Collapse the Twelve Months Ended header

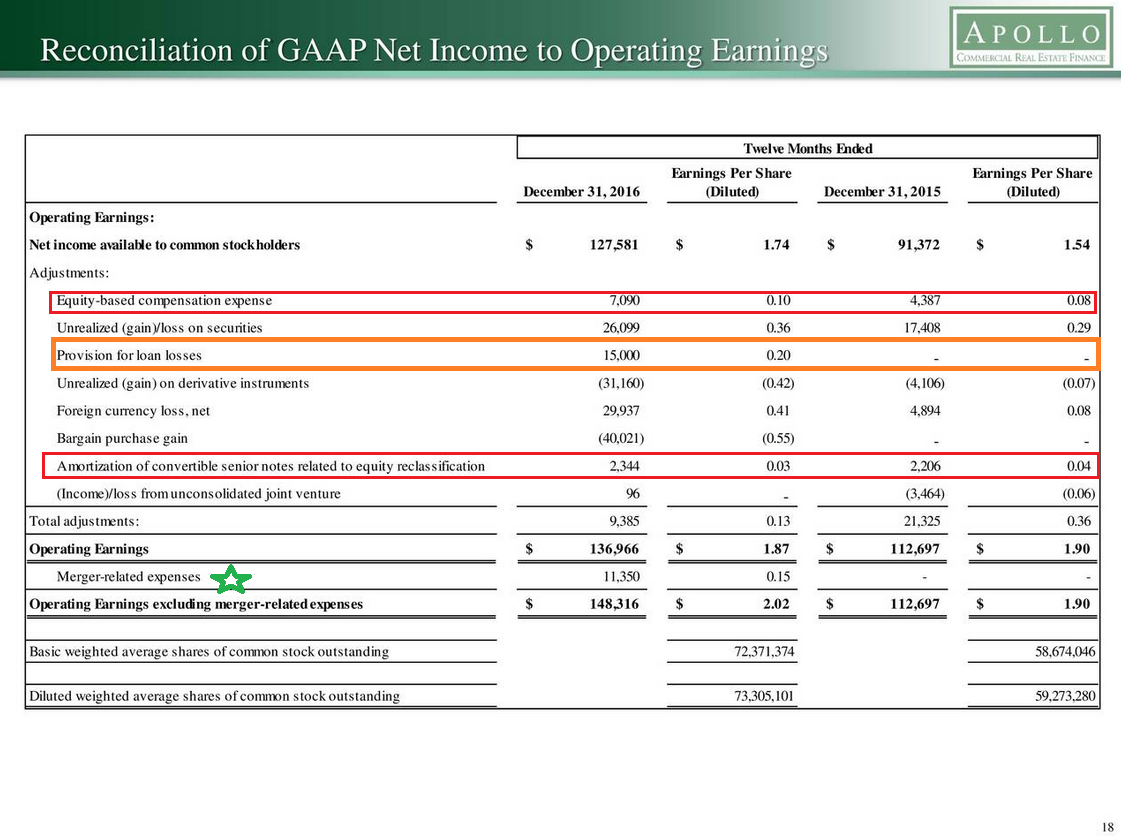(x=807, y=147)
